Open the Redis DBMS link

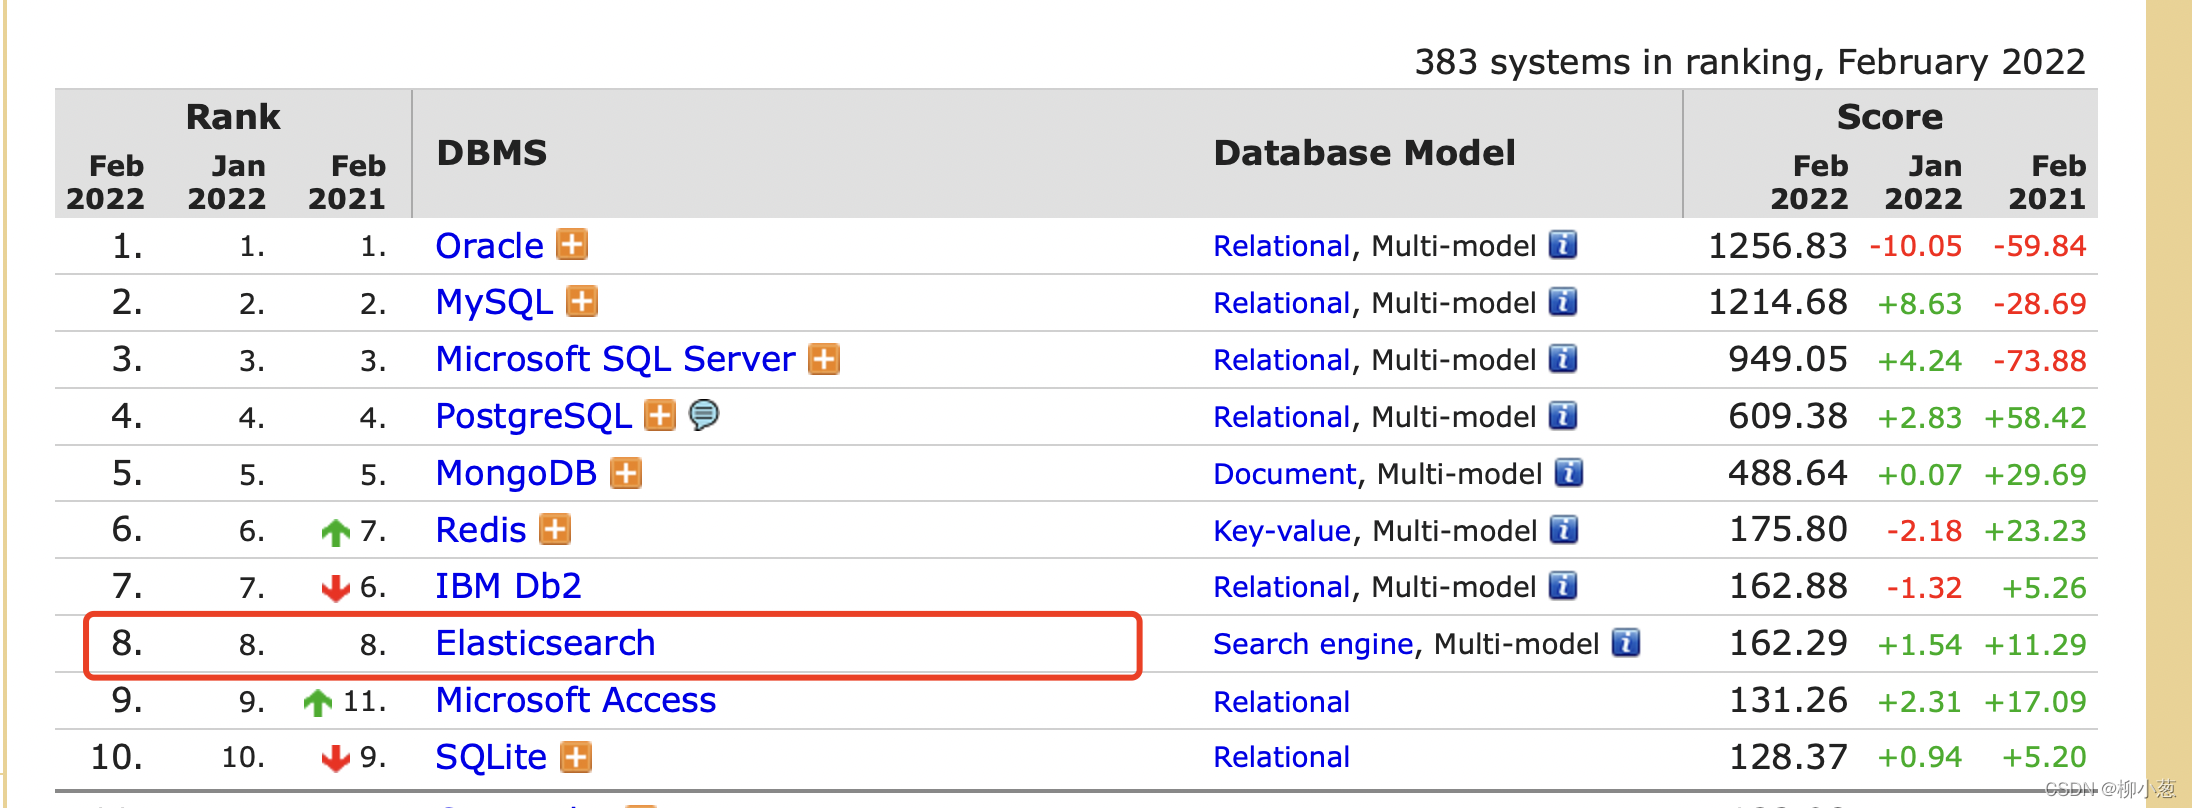coord(481,530)
